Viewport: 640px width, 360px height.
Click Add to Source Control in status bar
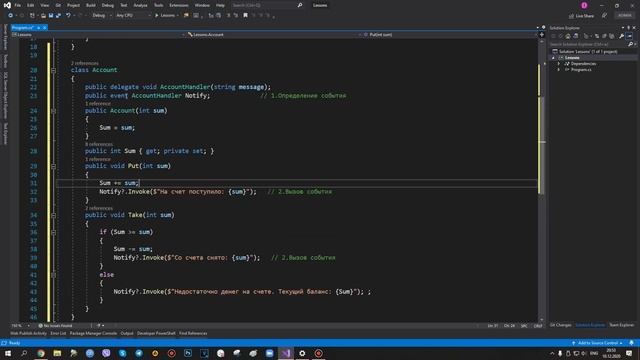598,343
